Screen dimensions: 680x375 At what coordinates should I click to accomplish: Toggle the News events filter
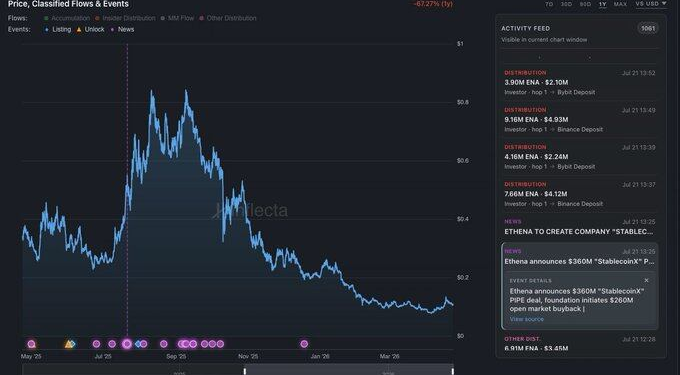click(x=122, y=29)
